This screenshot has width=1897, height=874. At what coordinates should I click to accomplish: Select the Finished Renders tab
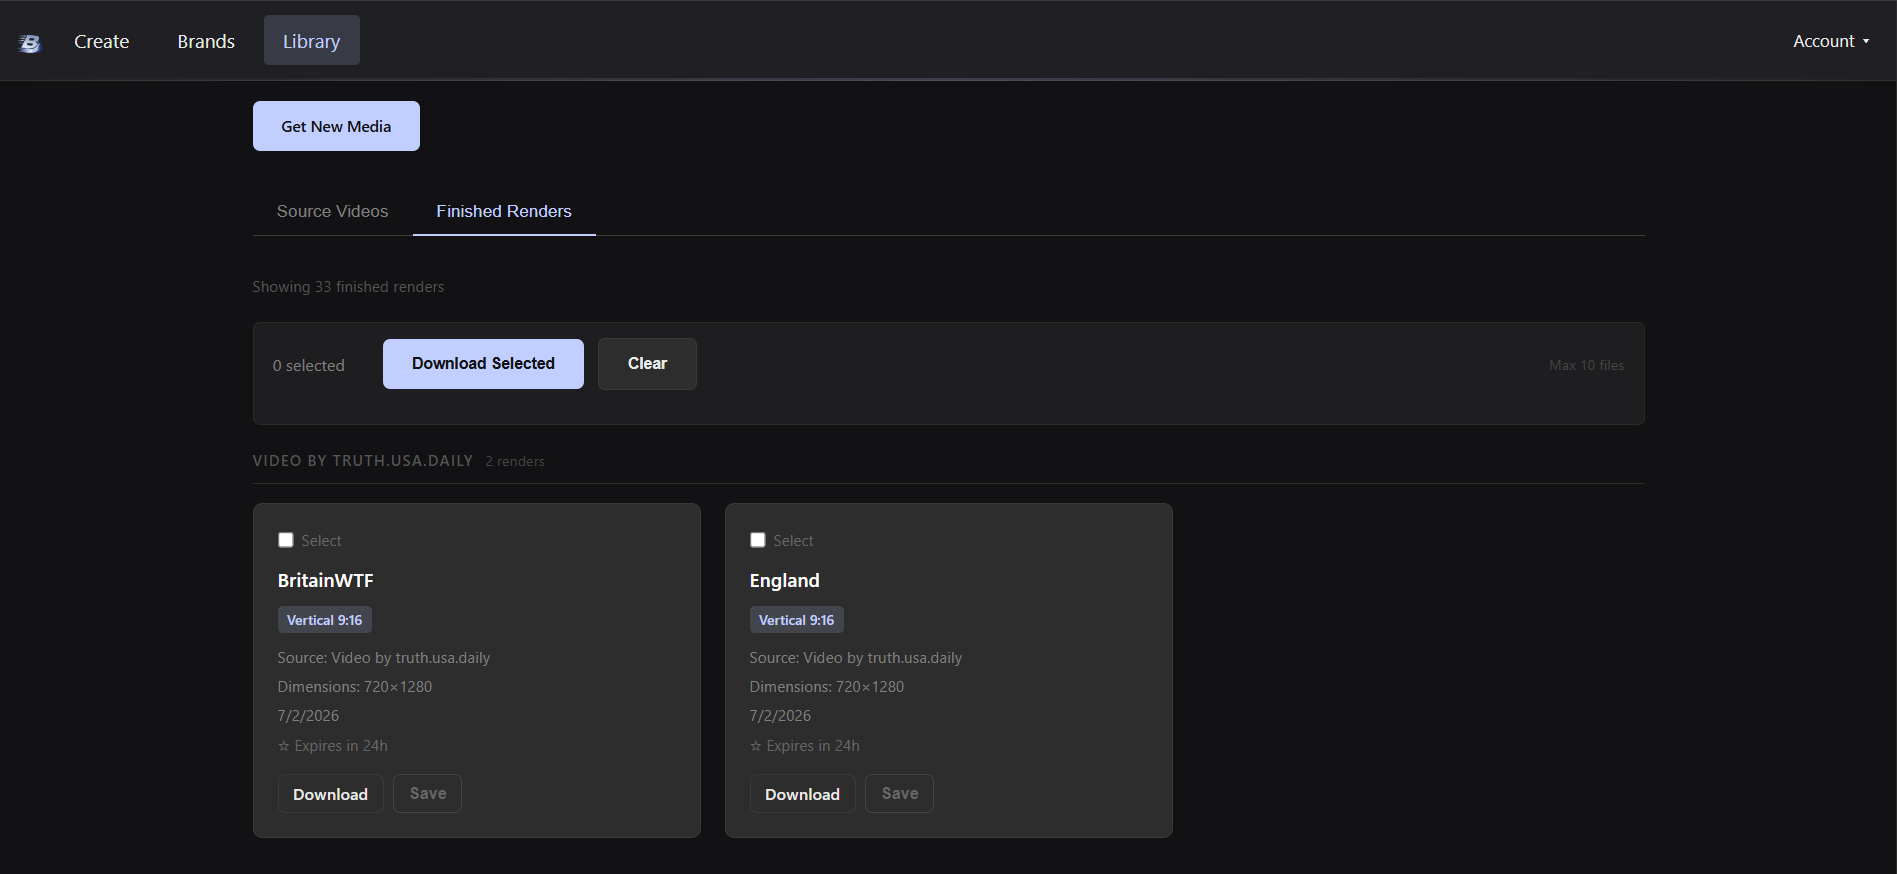point(504,211)
